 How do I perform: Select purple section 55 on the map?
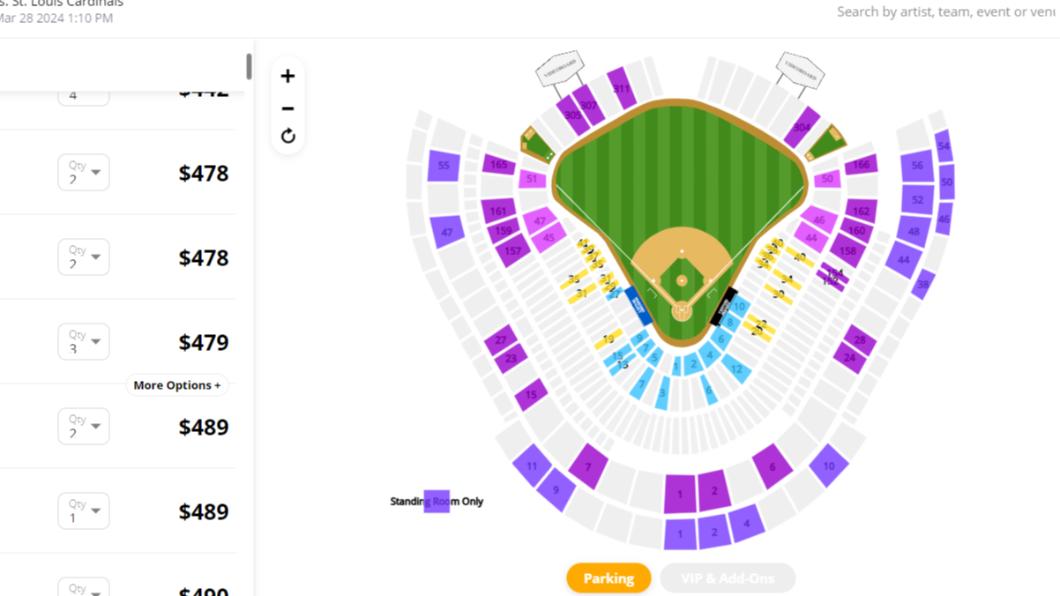pos(443,166)
